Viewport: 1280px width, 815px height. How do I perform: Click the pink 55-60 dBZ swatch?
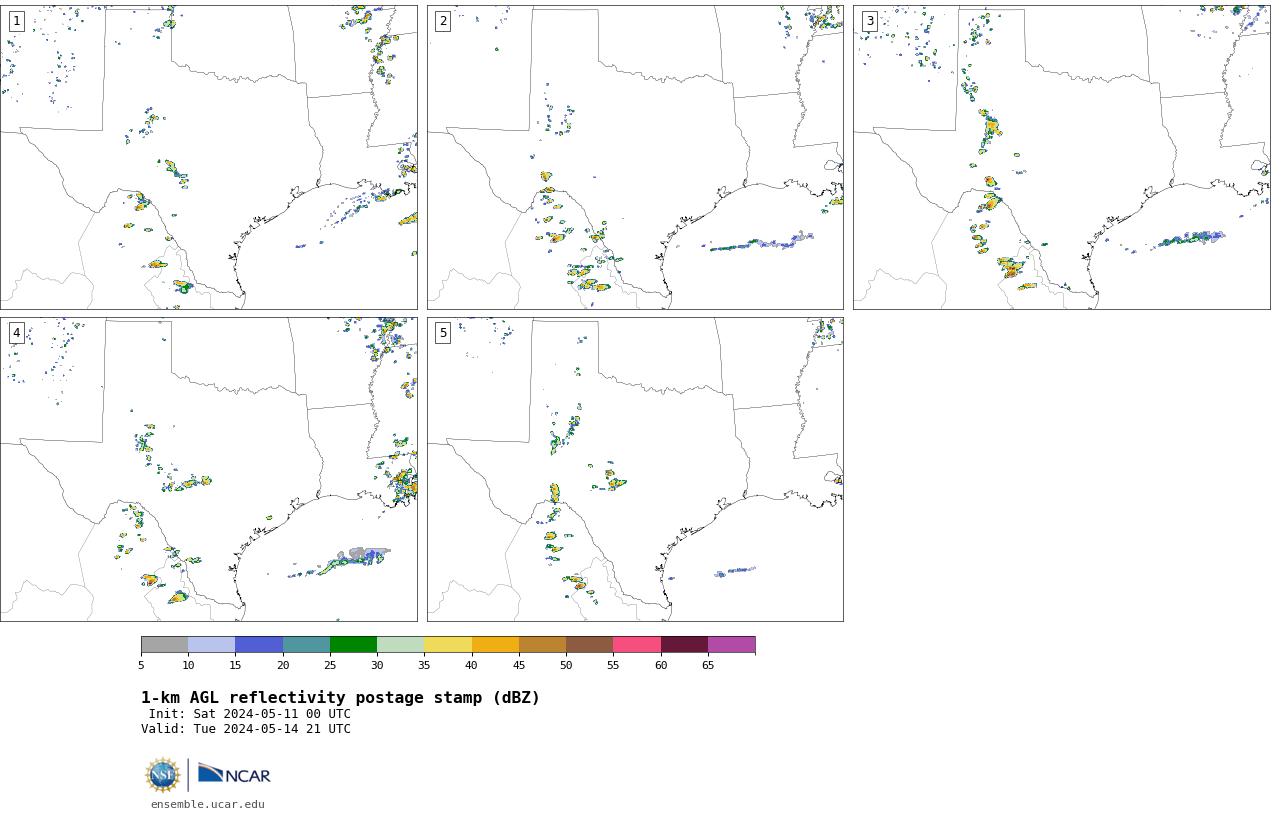click(637, 645)
